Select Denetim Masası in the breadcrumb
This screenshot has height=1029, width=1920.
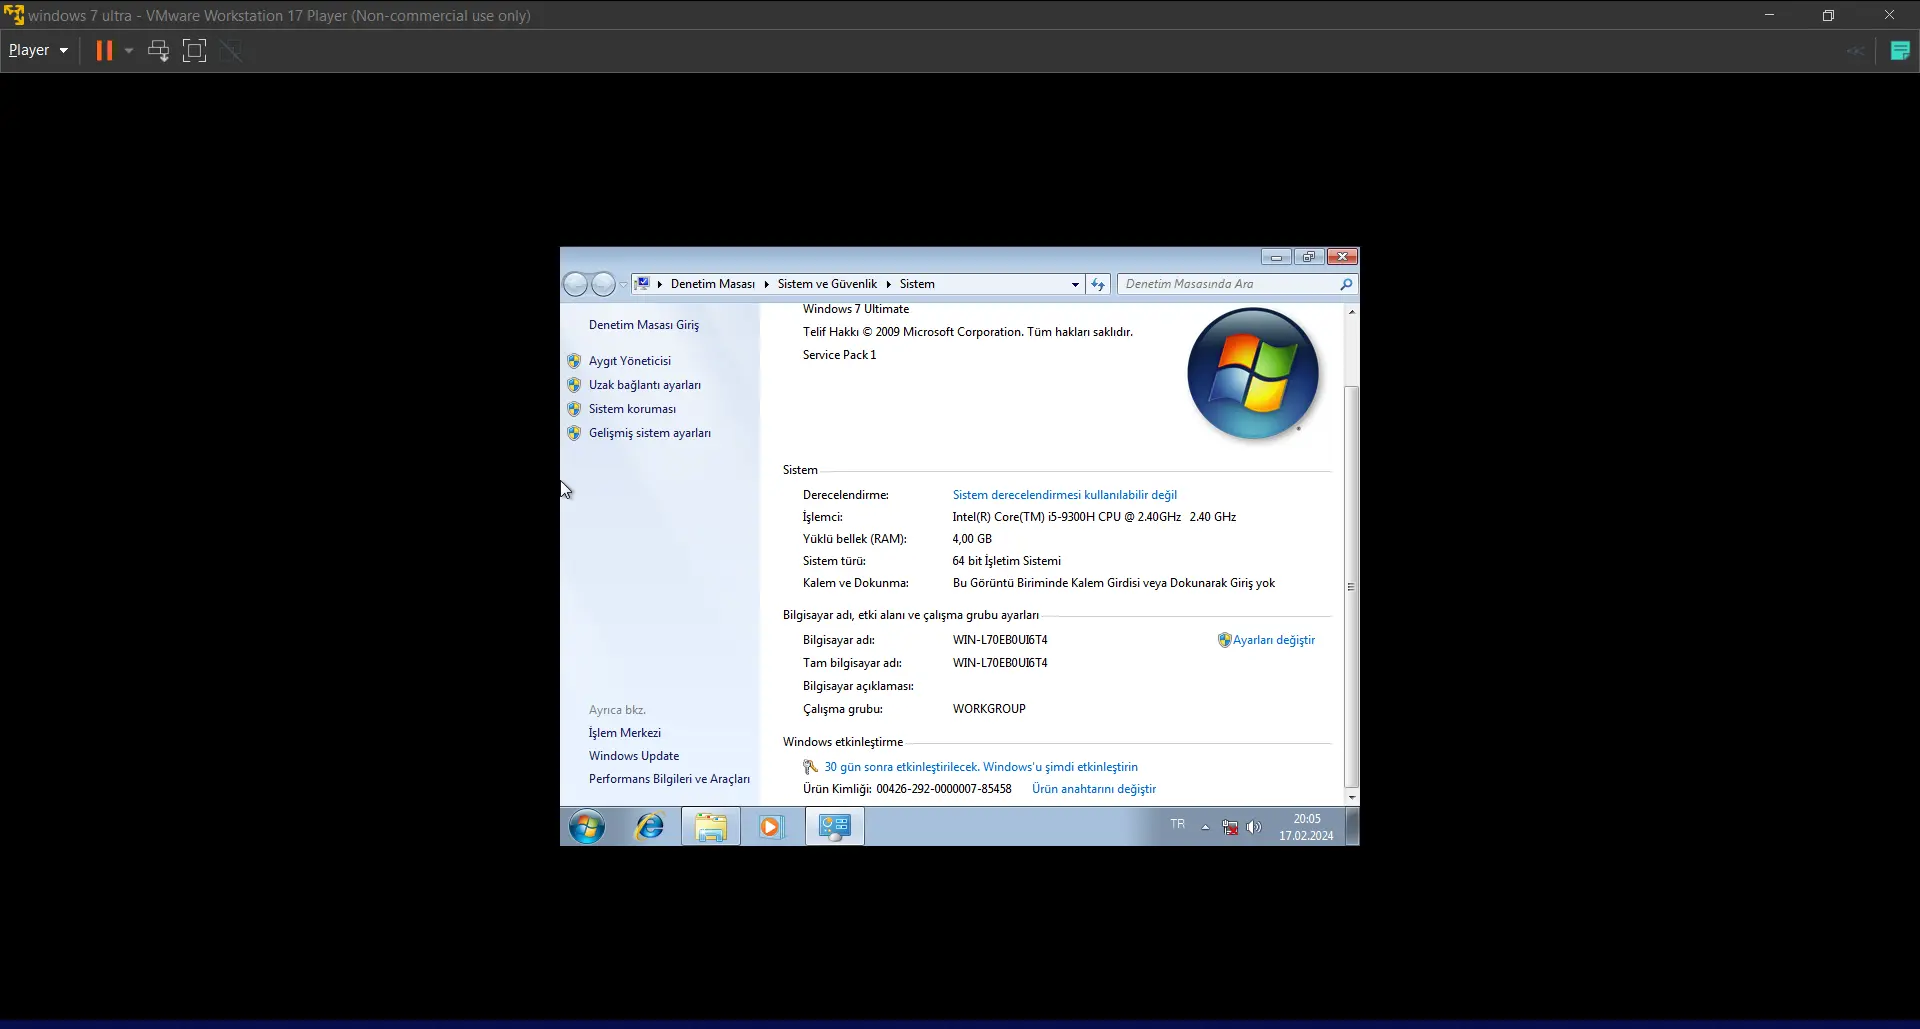coord(712,284)
